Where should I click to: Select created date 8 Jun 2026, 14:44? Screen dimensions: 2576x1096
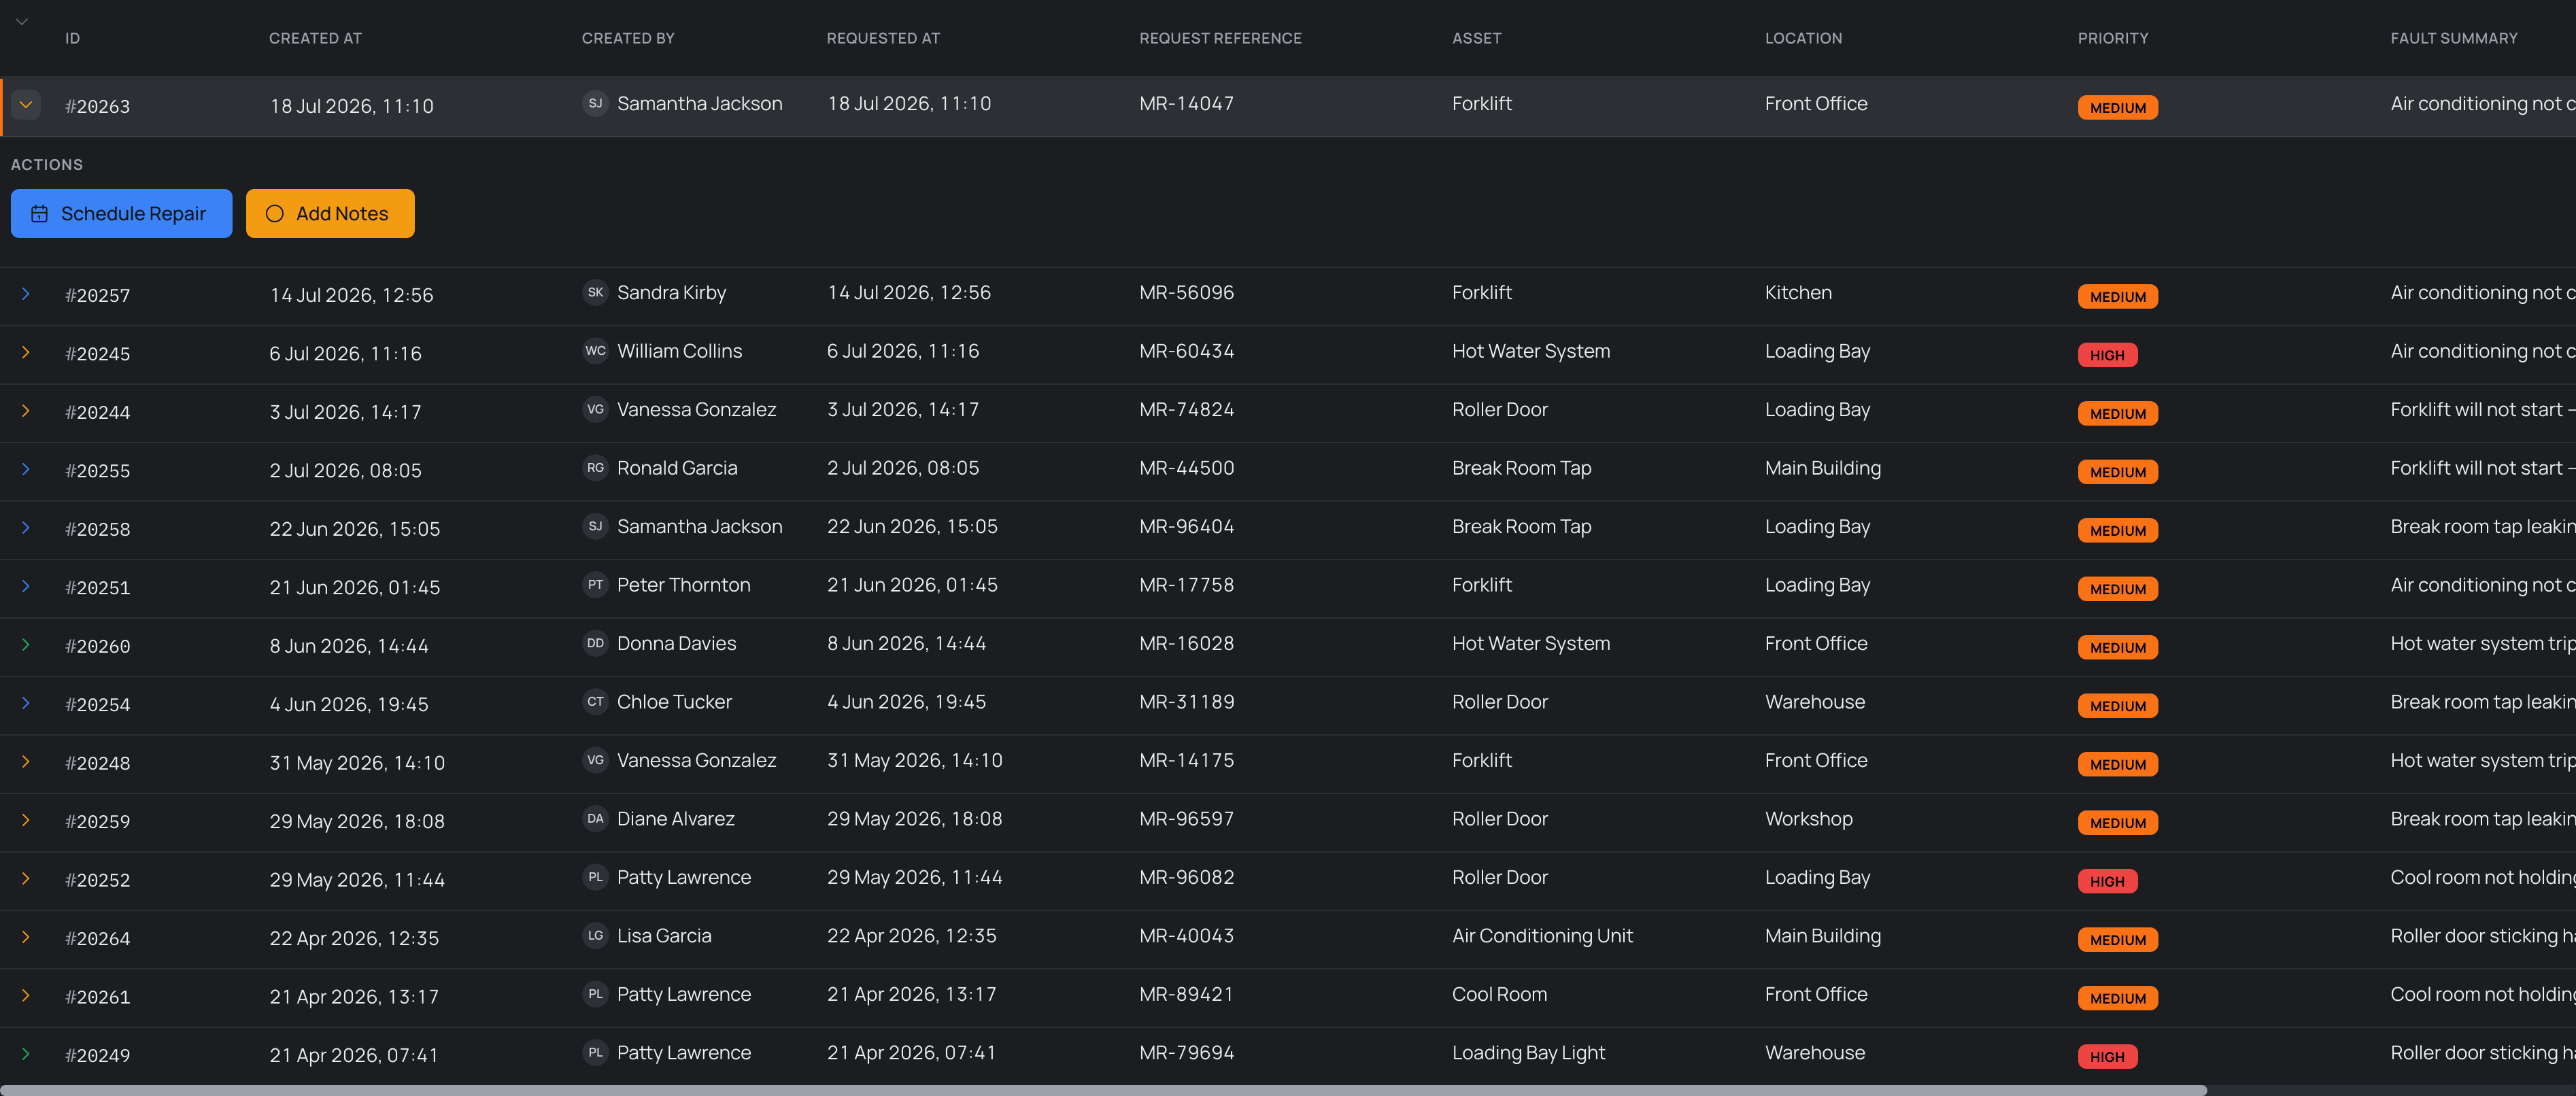(x=349, y=646)
